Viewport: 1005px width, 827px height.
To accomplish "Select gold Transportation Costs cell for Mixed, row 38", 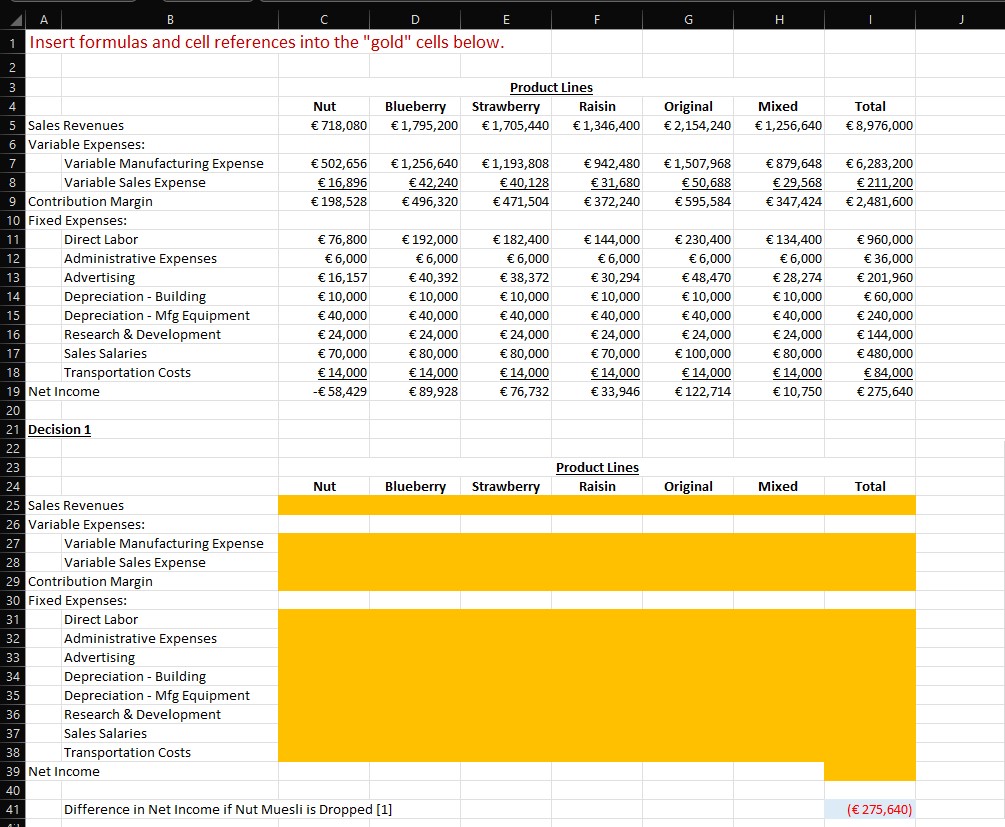I will [779, 752].
